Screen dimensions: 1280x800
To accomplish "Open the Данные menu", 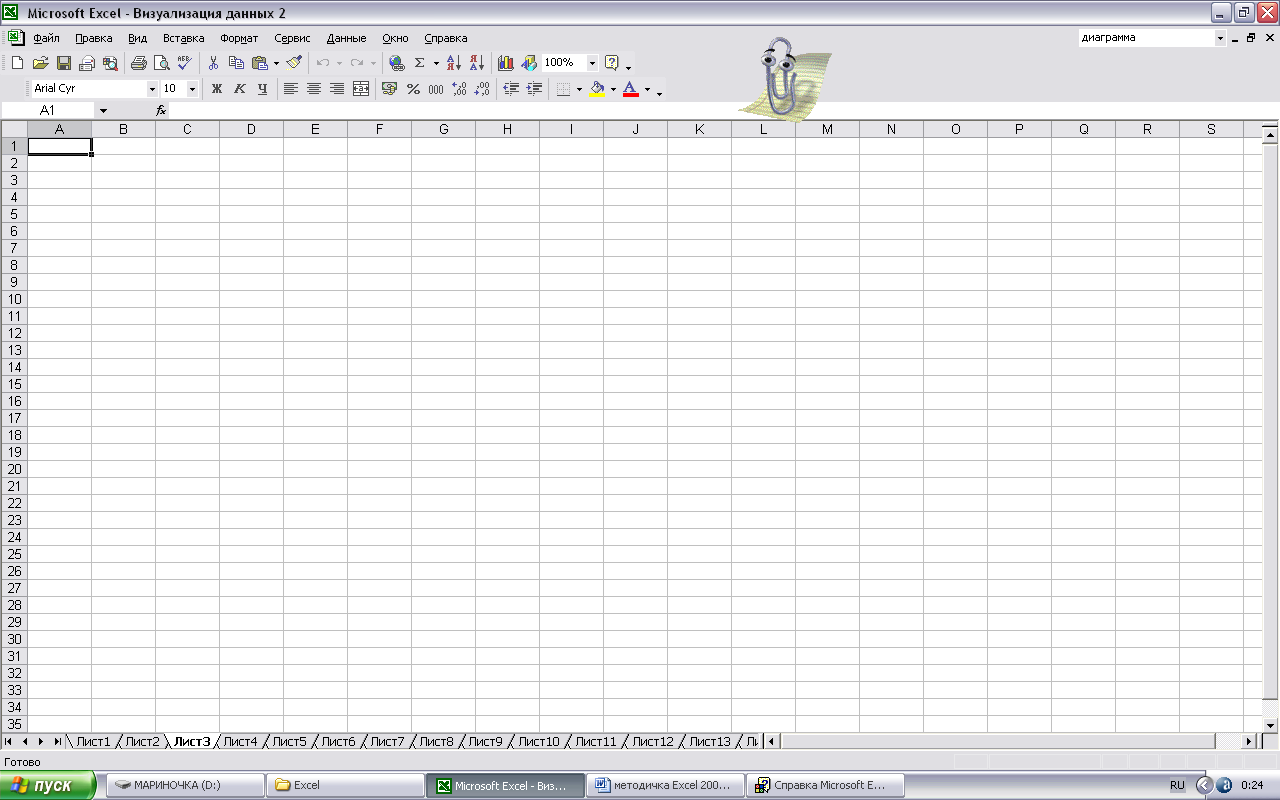I will coord(346,38).
